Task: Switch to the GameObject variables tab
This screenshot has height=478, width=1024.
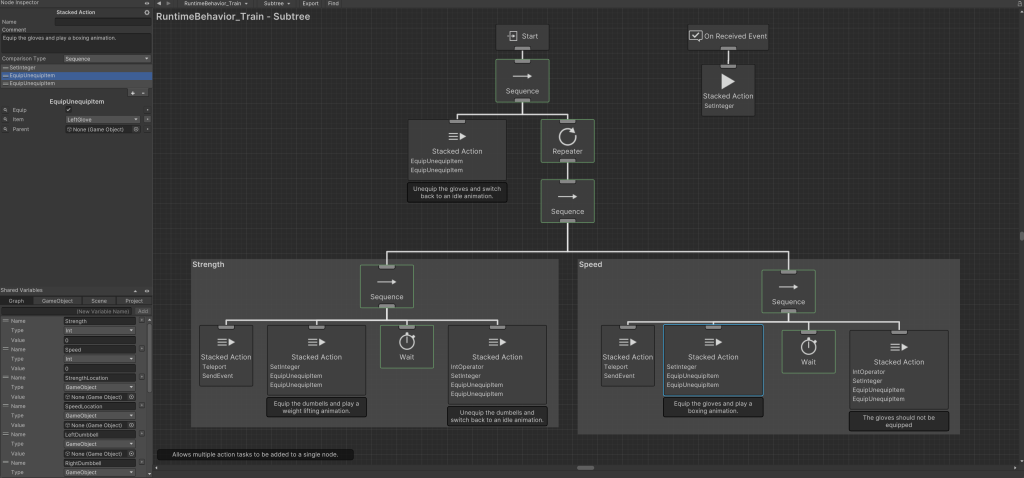Action: tap(58, 300)
